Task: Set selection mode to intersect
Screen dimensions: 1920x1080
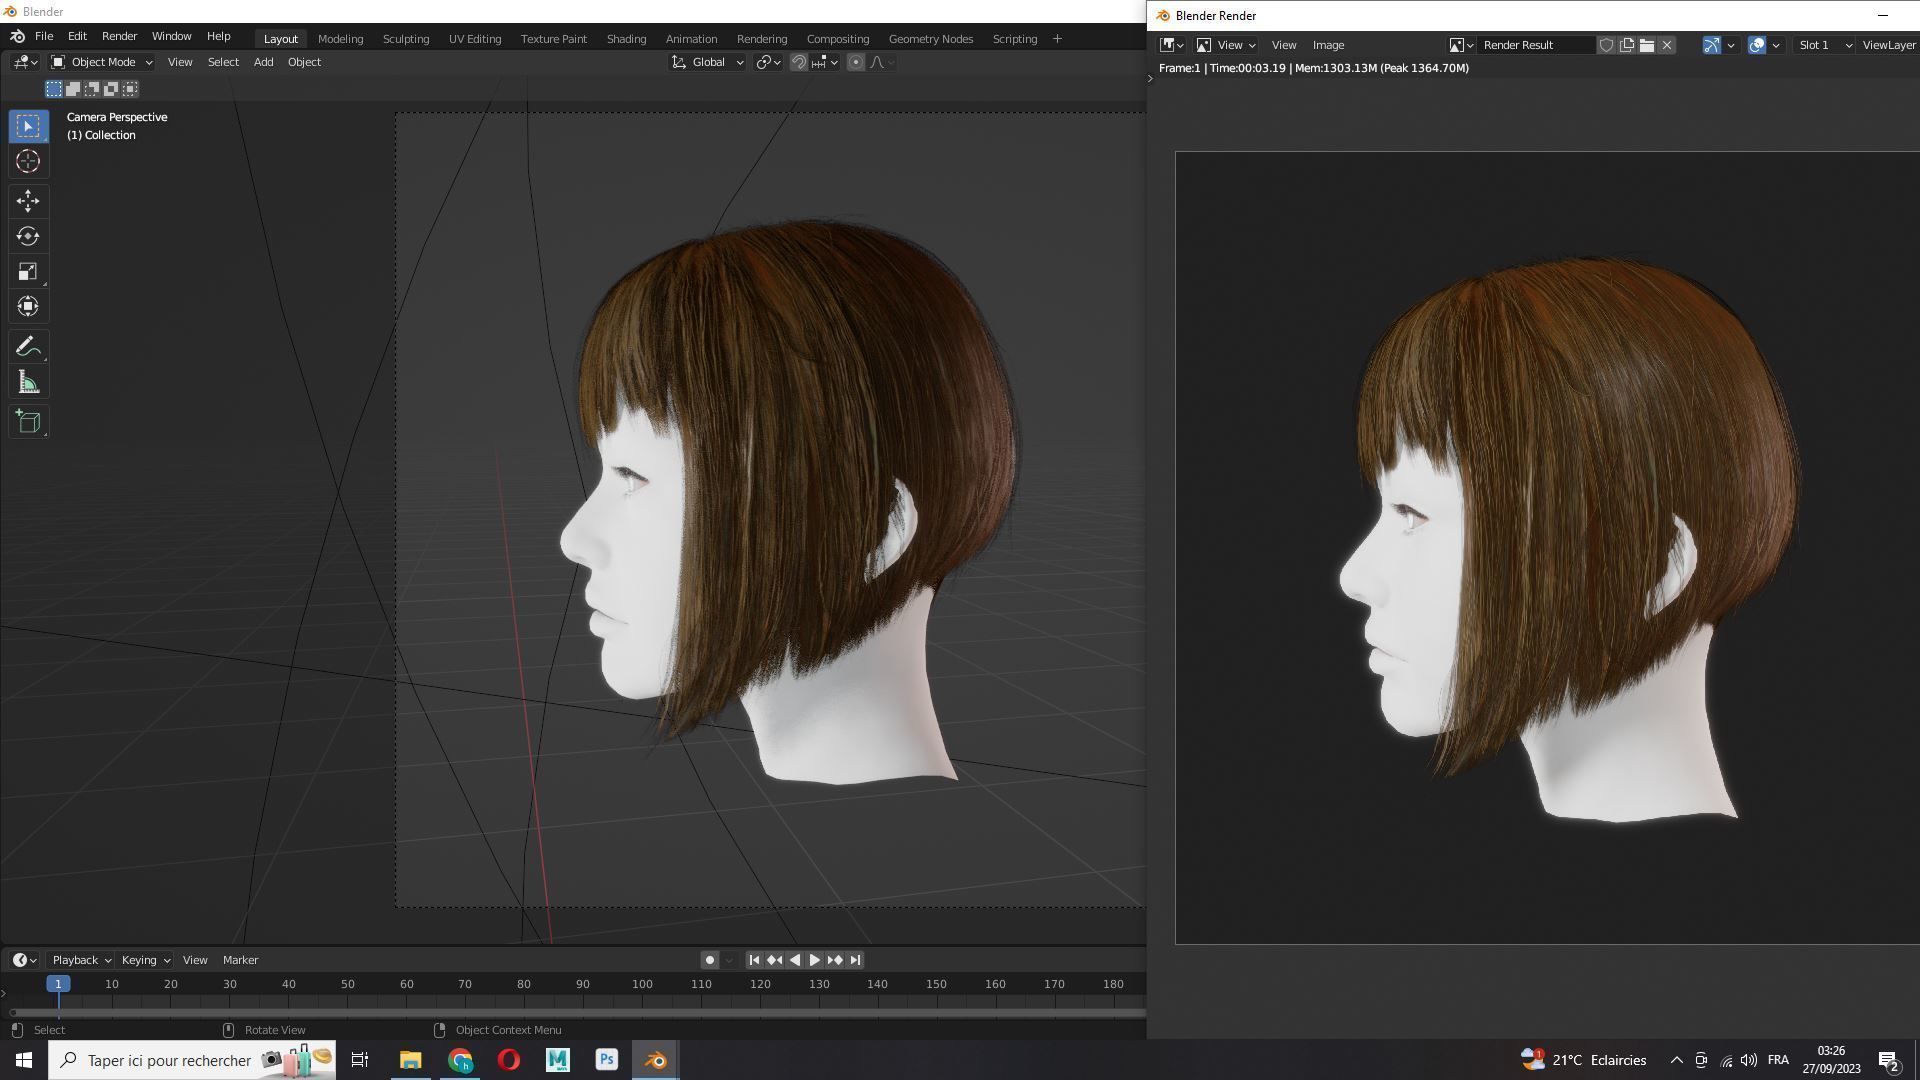Action: click(x=130, y=89)
